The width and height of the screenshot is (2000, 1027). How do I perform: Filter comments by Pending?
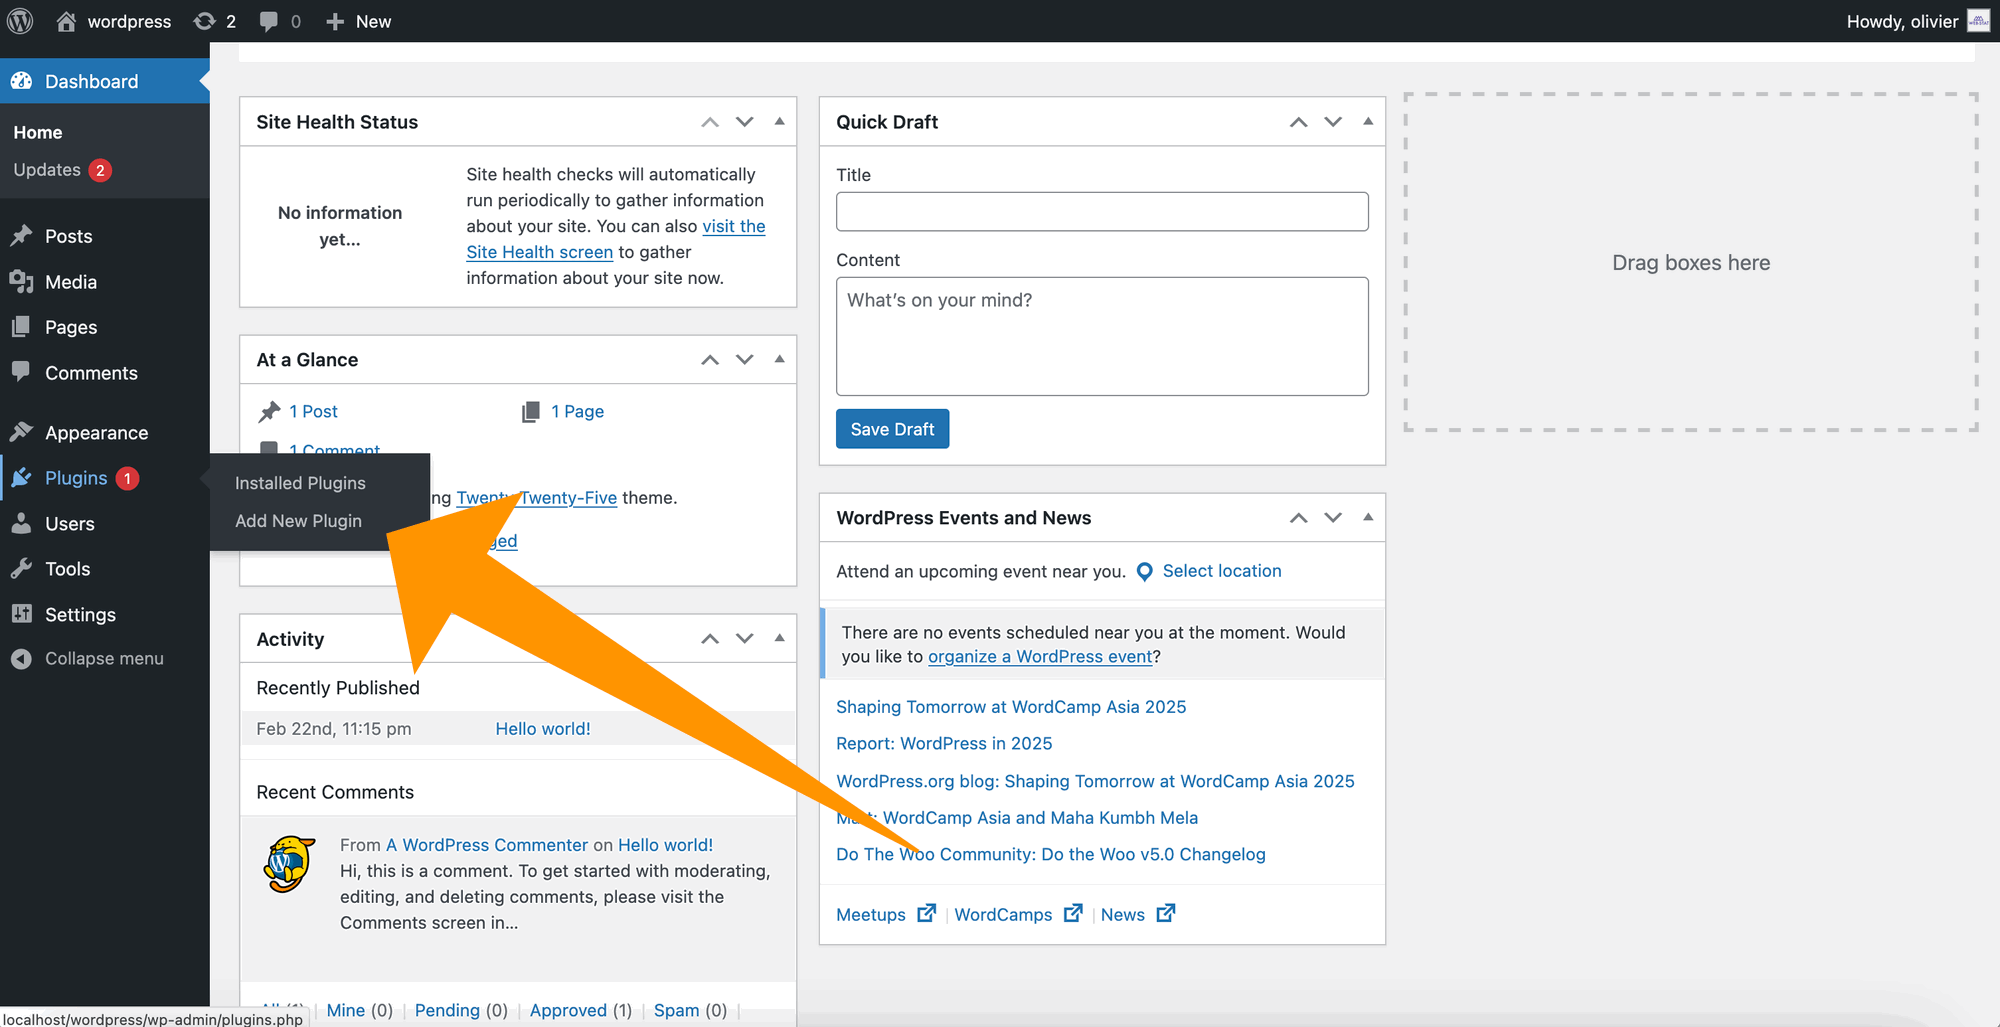pyautogui.click(x=447, y=1010)
